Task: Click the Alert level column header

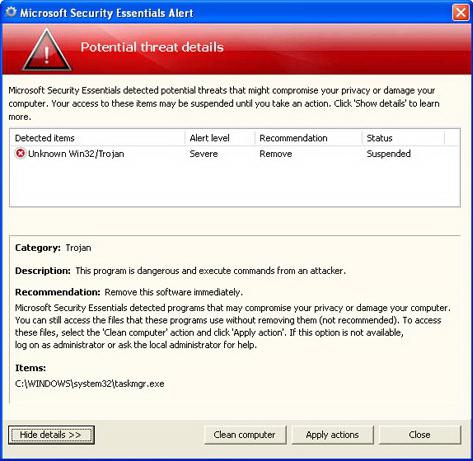Action: (x=220, y=138)
